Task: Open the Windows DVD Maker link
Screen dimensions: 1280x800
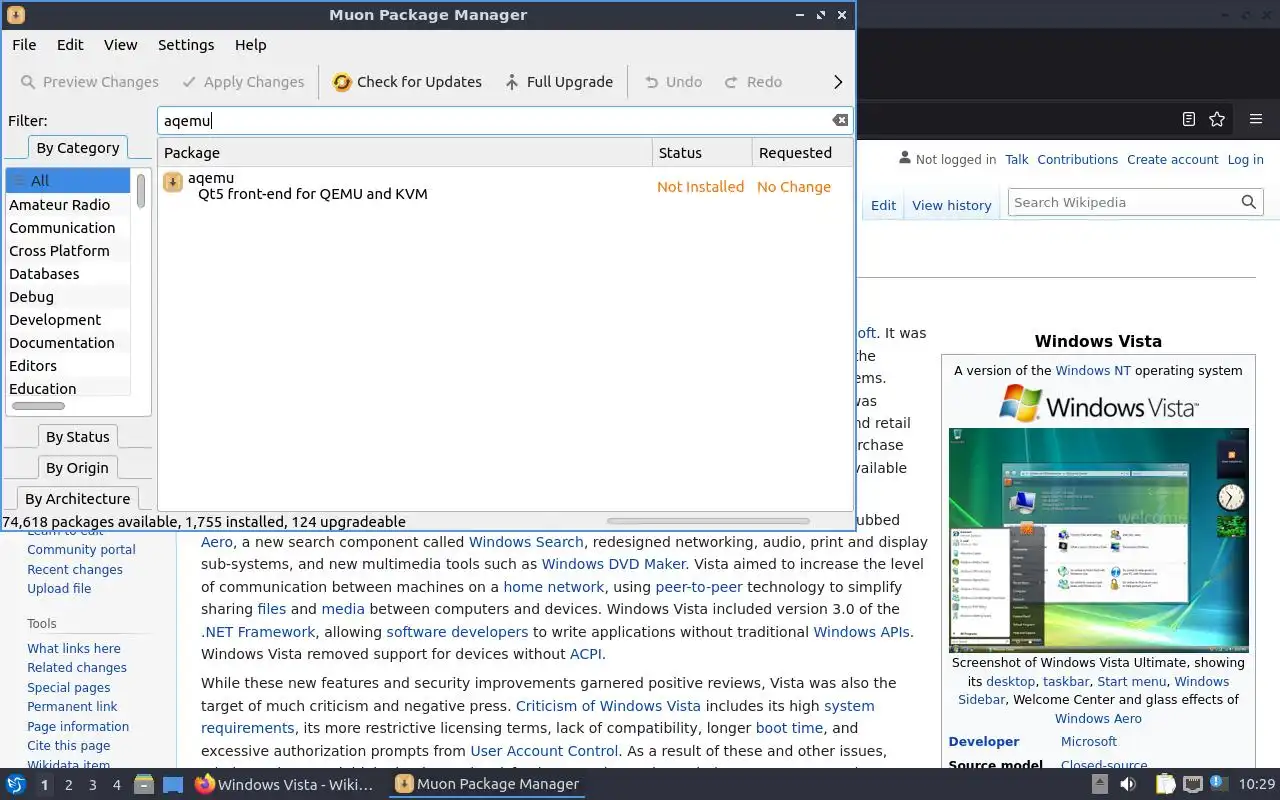Action: pyautogui.click(x=614, y=564)
